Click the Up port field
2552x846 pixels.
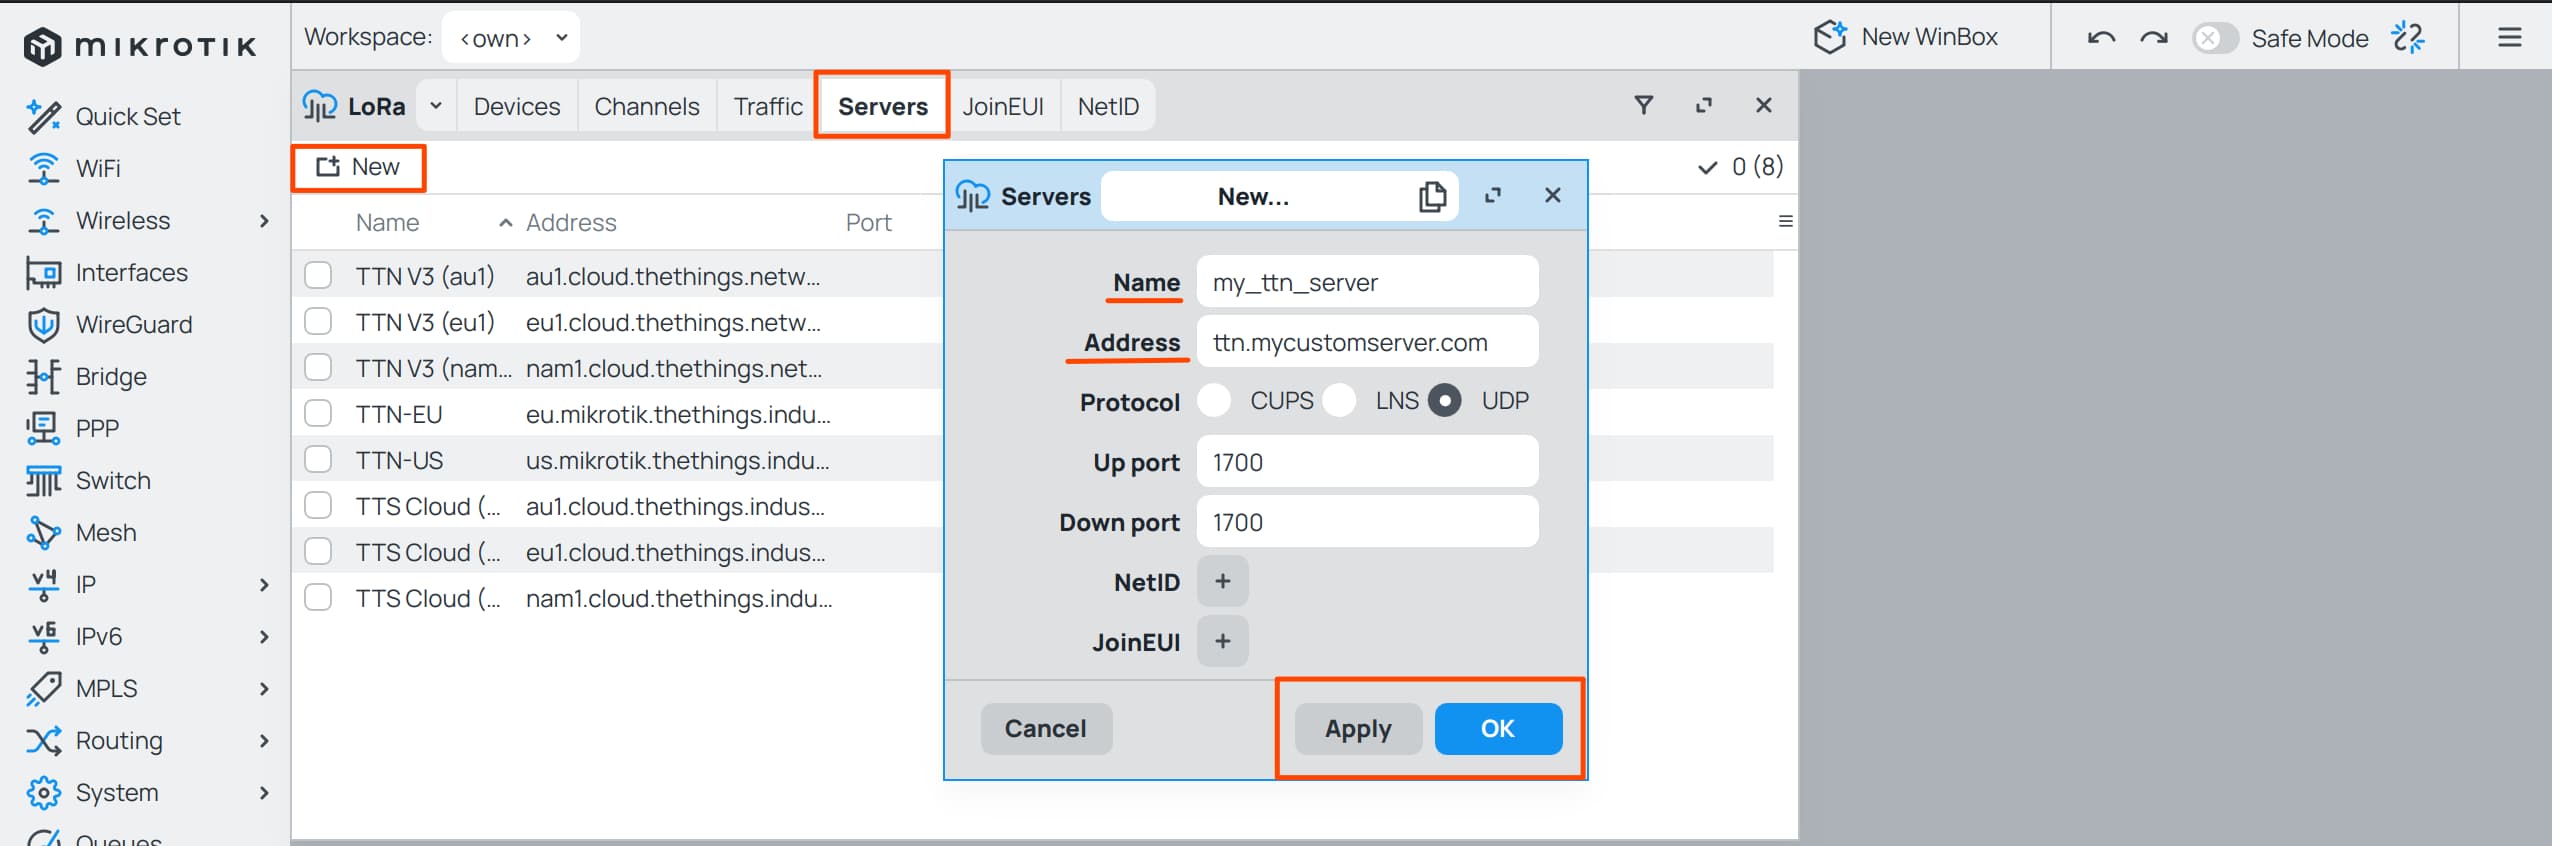click(1367, 462)
